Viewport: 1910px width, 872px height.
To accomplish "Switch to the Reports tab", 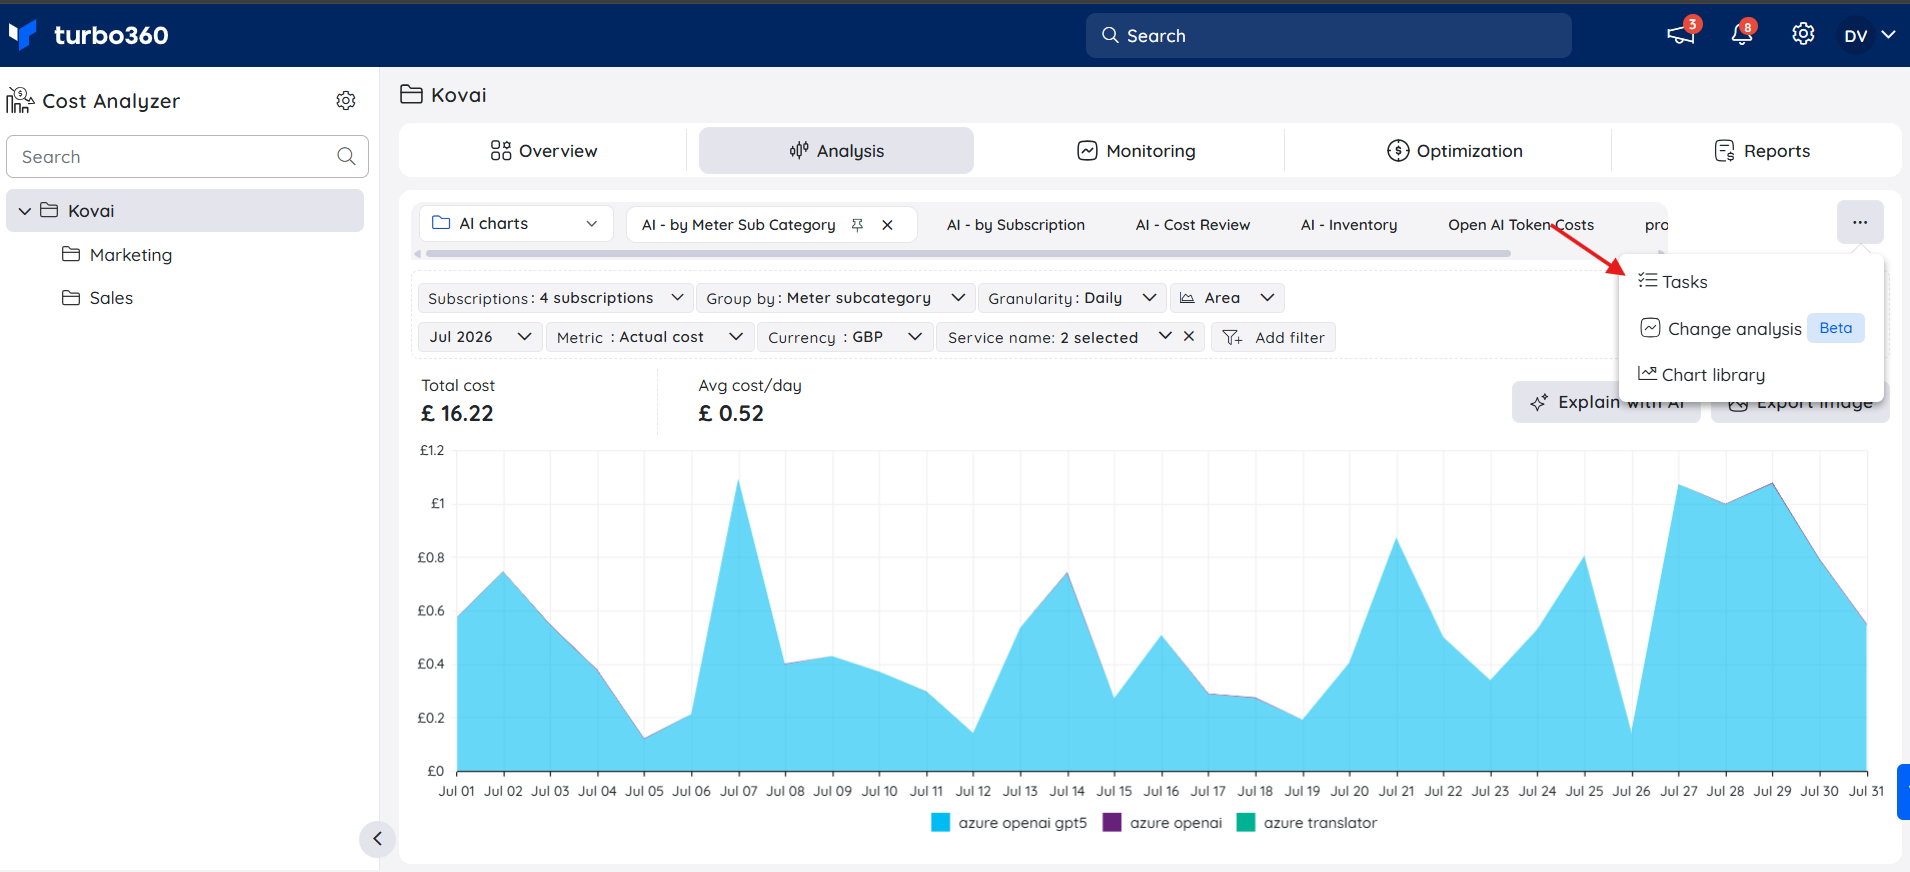I will [1762, 151].
